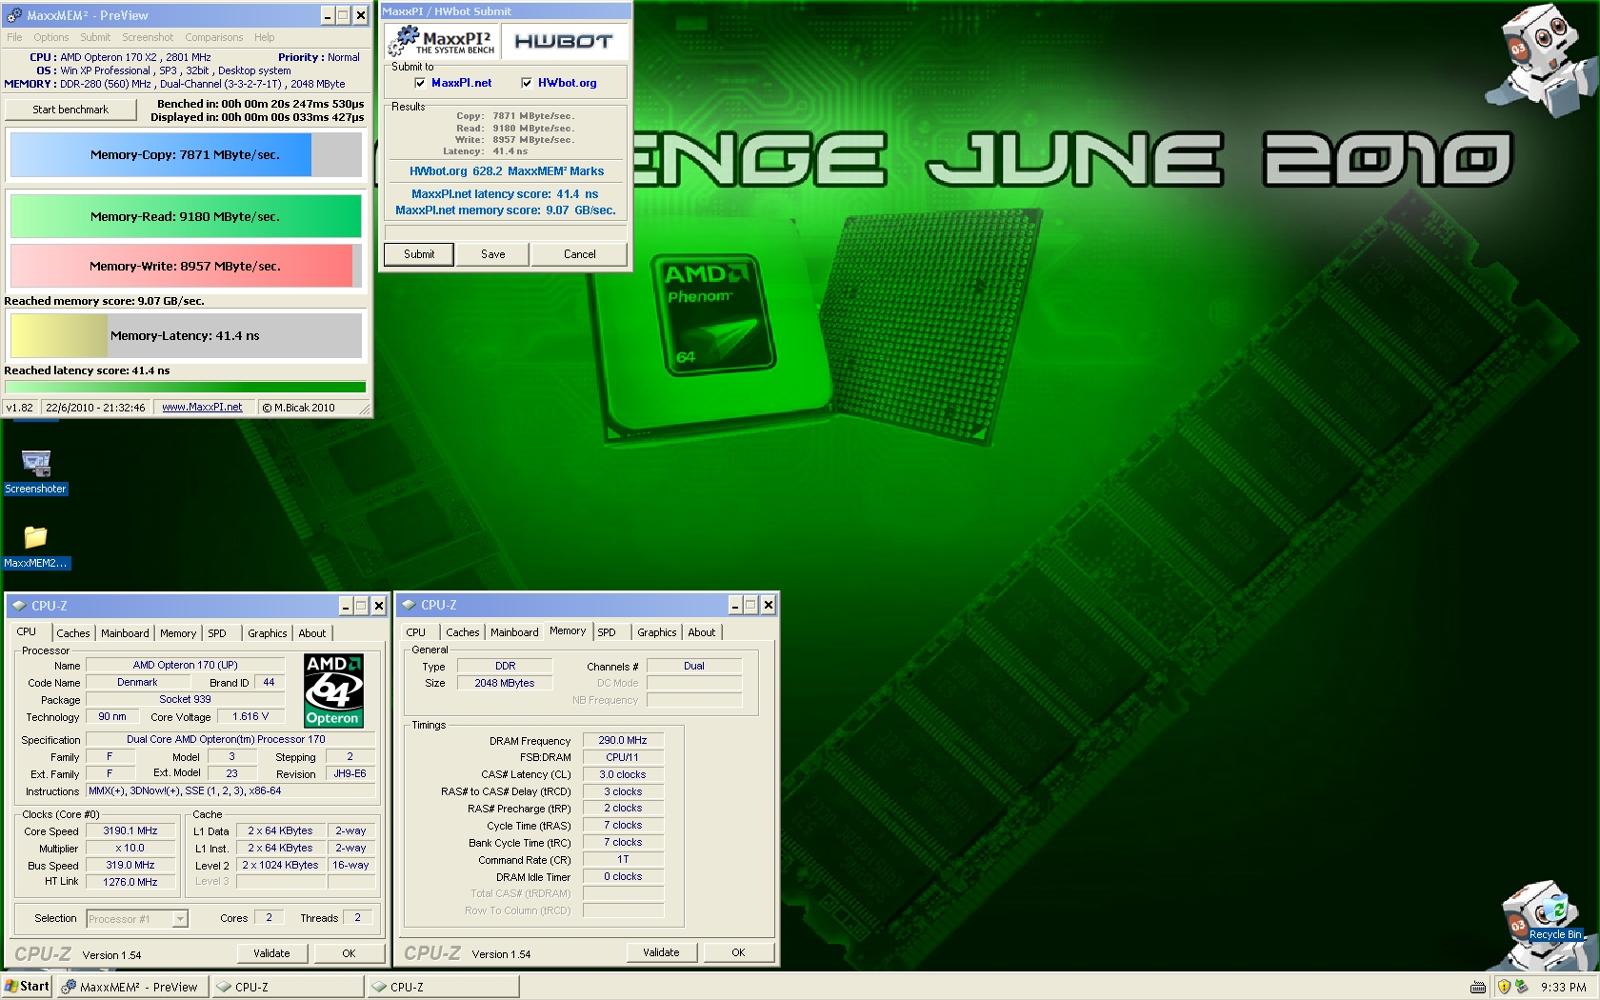Click the AMD 64 Opteron logo in CPU-Z
1600x1000 pixels.
[333, 691]
